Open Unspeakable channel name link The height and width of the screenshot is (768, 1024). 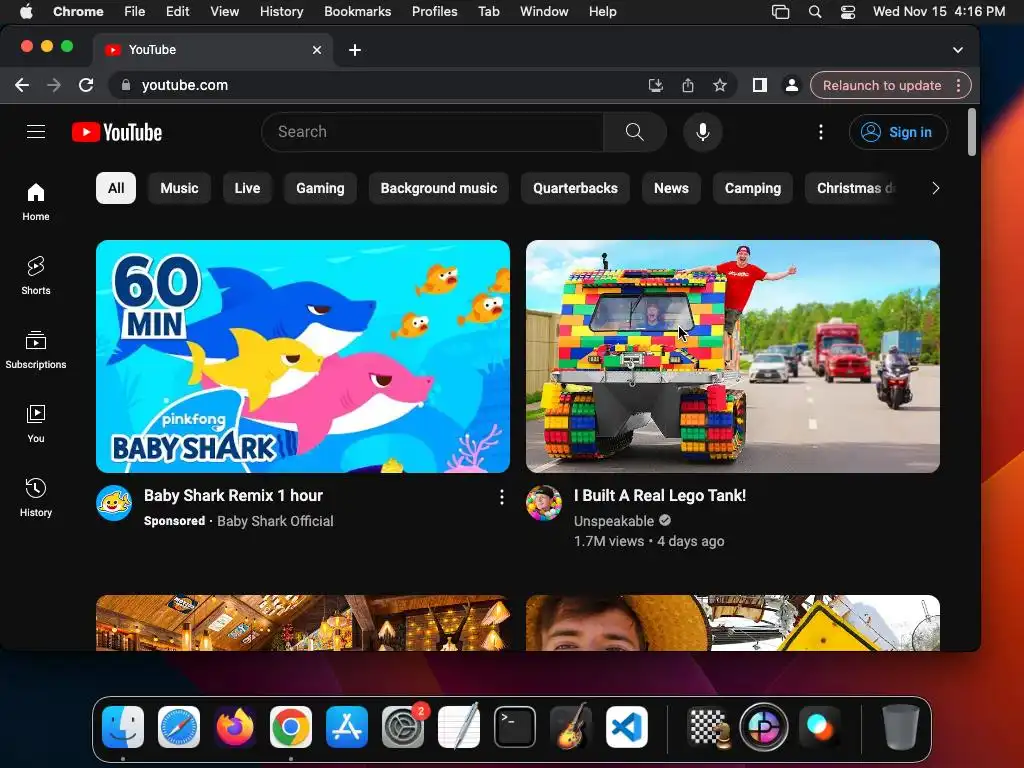pyautogui.click(x=614, y=521)
